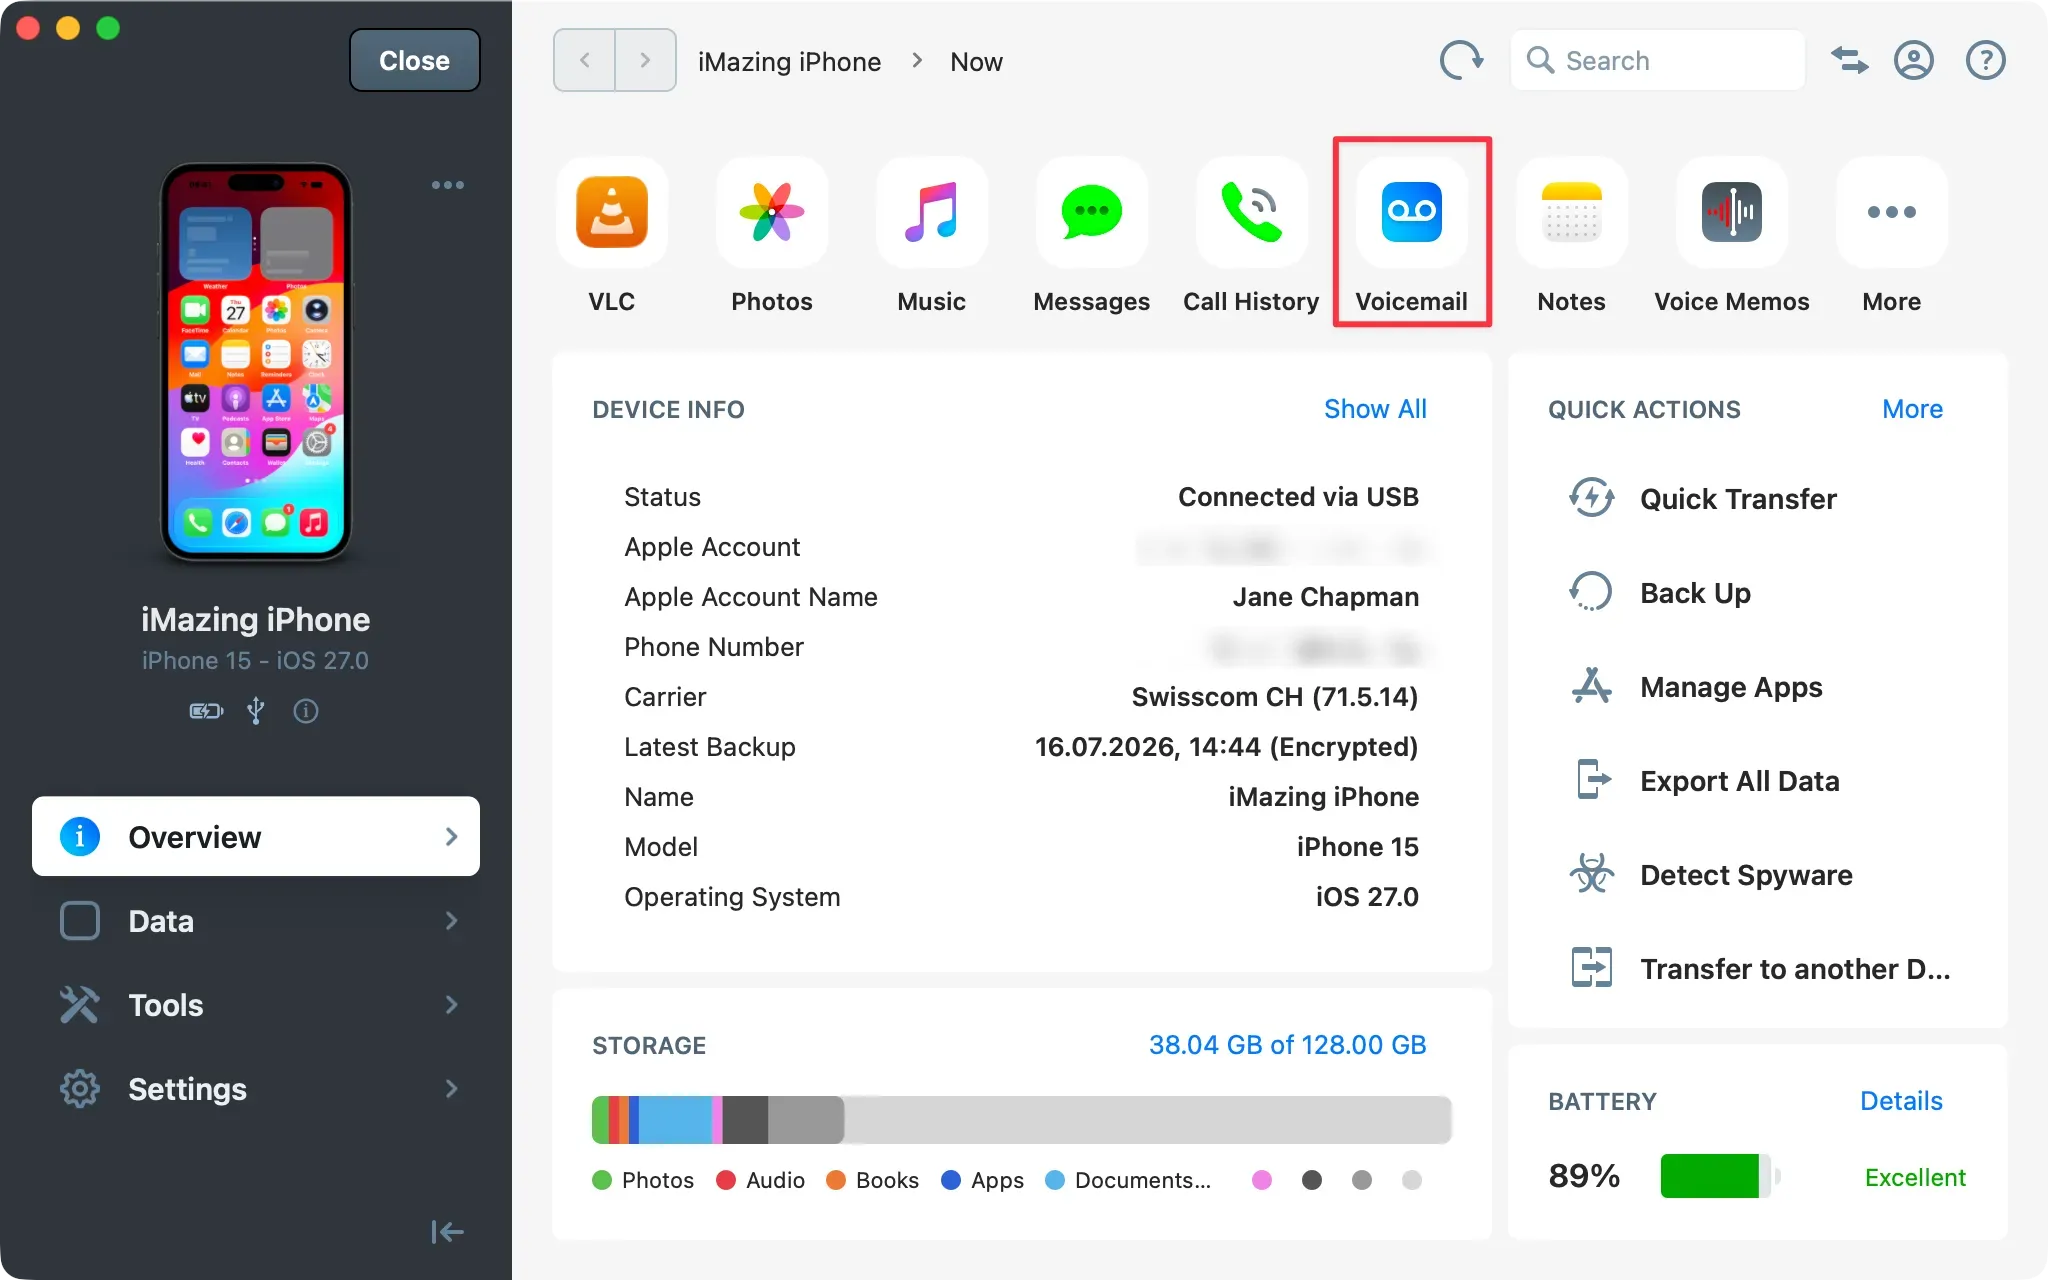The height and width of the screenshot is (1280, 2048).
Task: Open the Notes app icon
Action: click(x=1572, y=212)
